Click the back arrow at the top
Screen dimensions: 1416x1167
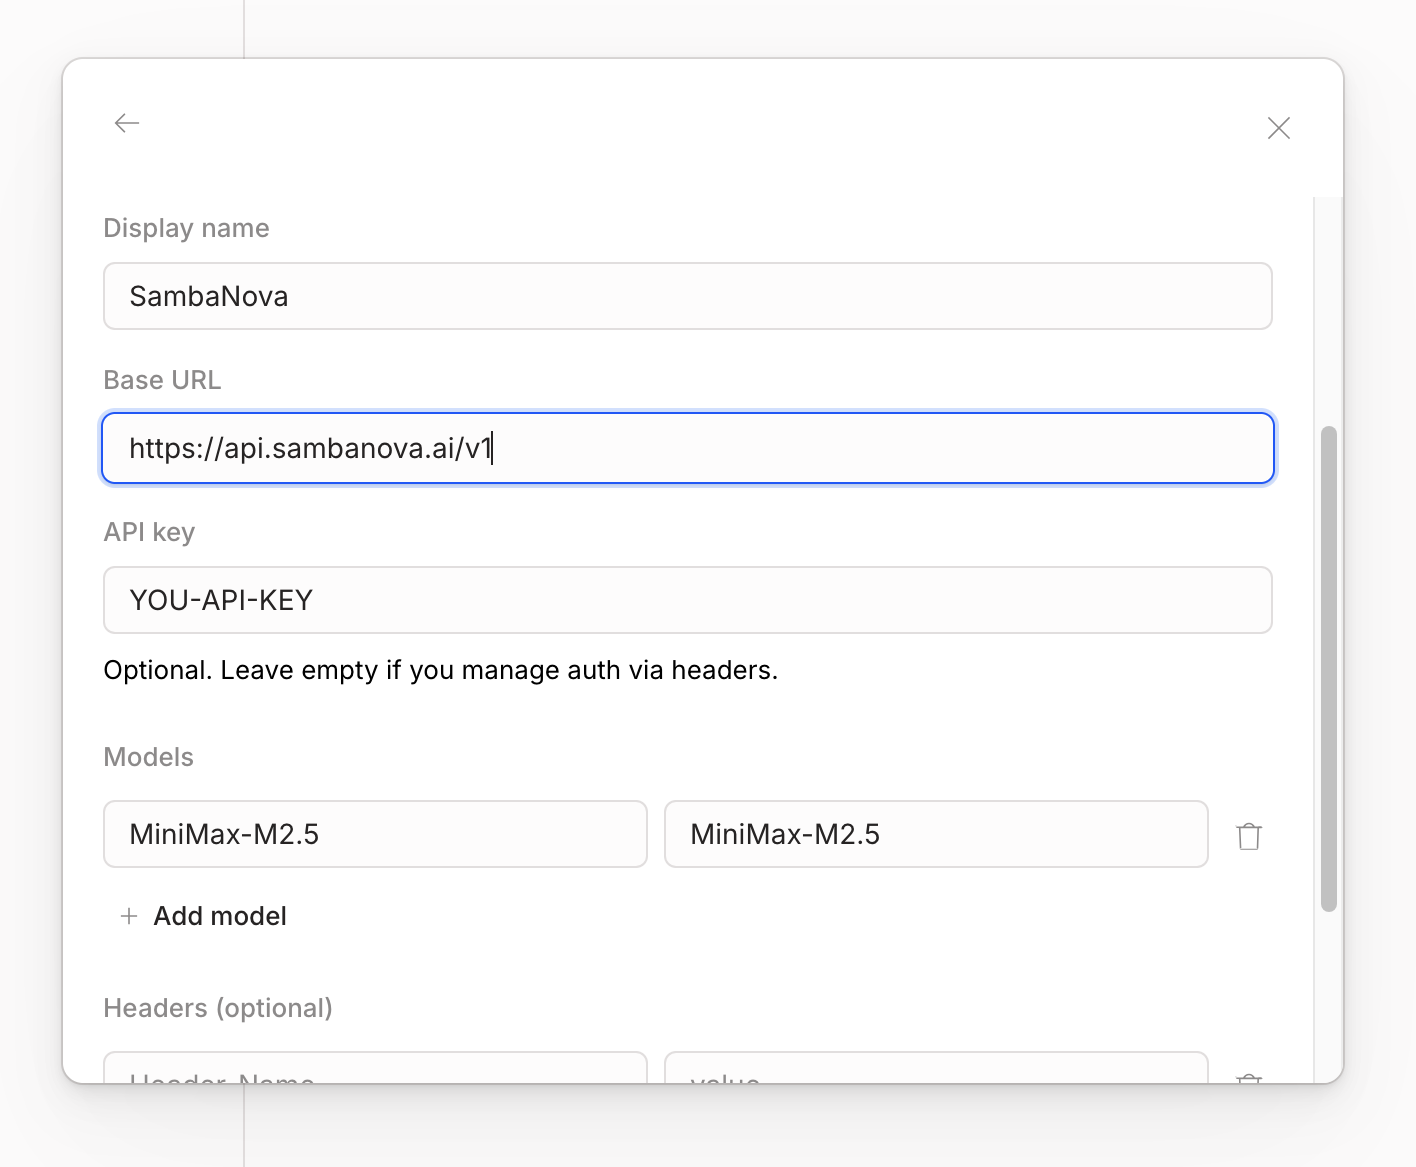(126, 122)
